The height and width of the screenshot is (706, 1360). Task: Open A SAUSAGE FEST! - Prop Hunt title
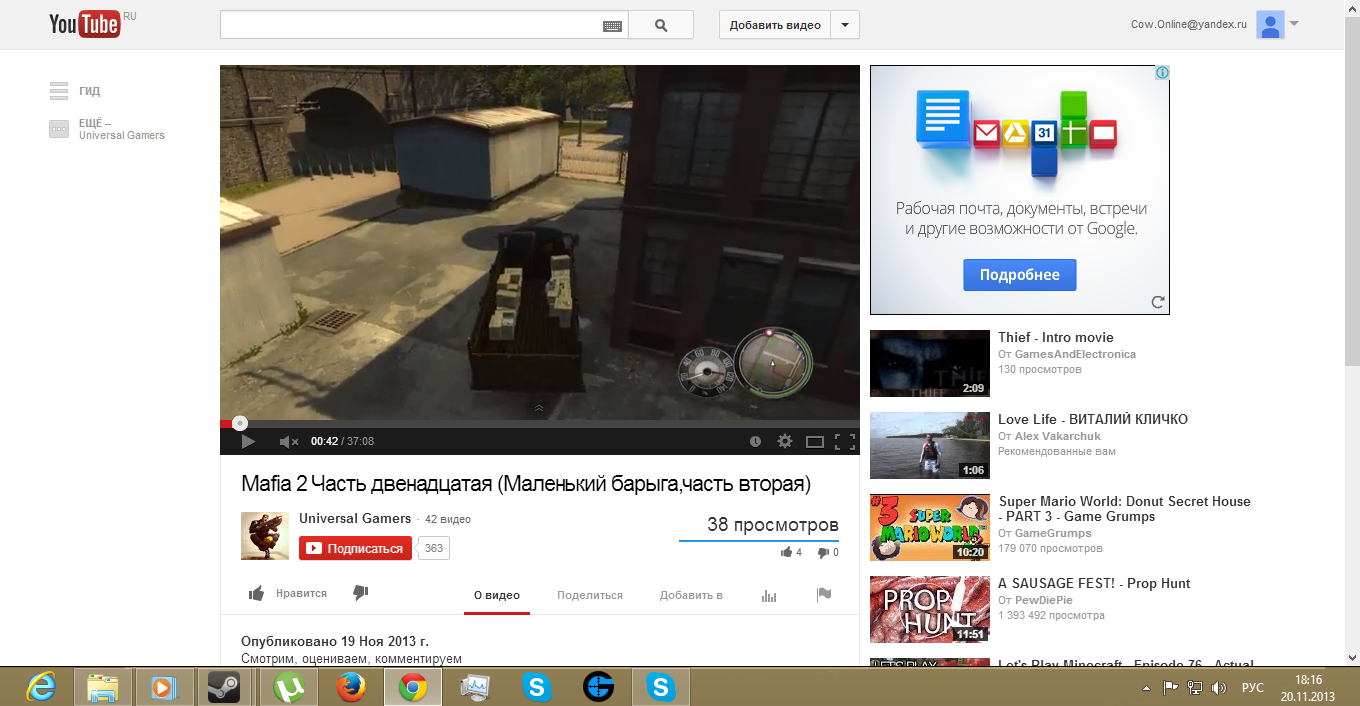(x=1094, y=583)
